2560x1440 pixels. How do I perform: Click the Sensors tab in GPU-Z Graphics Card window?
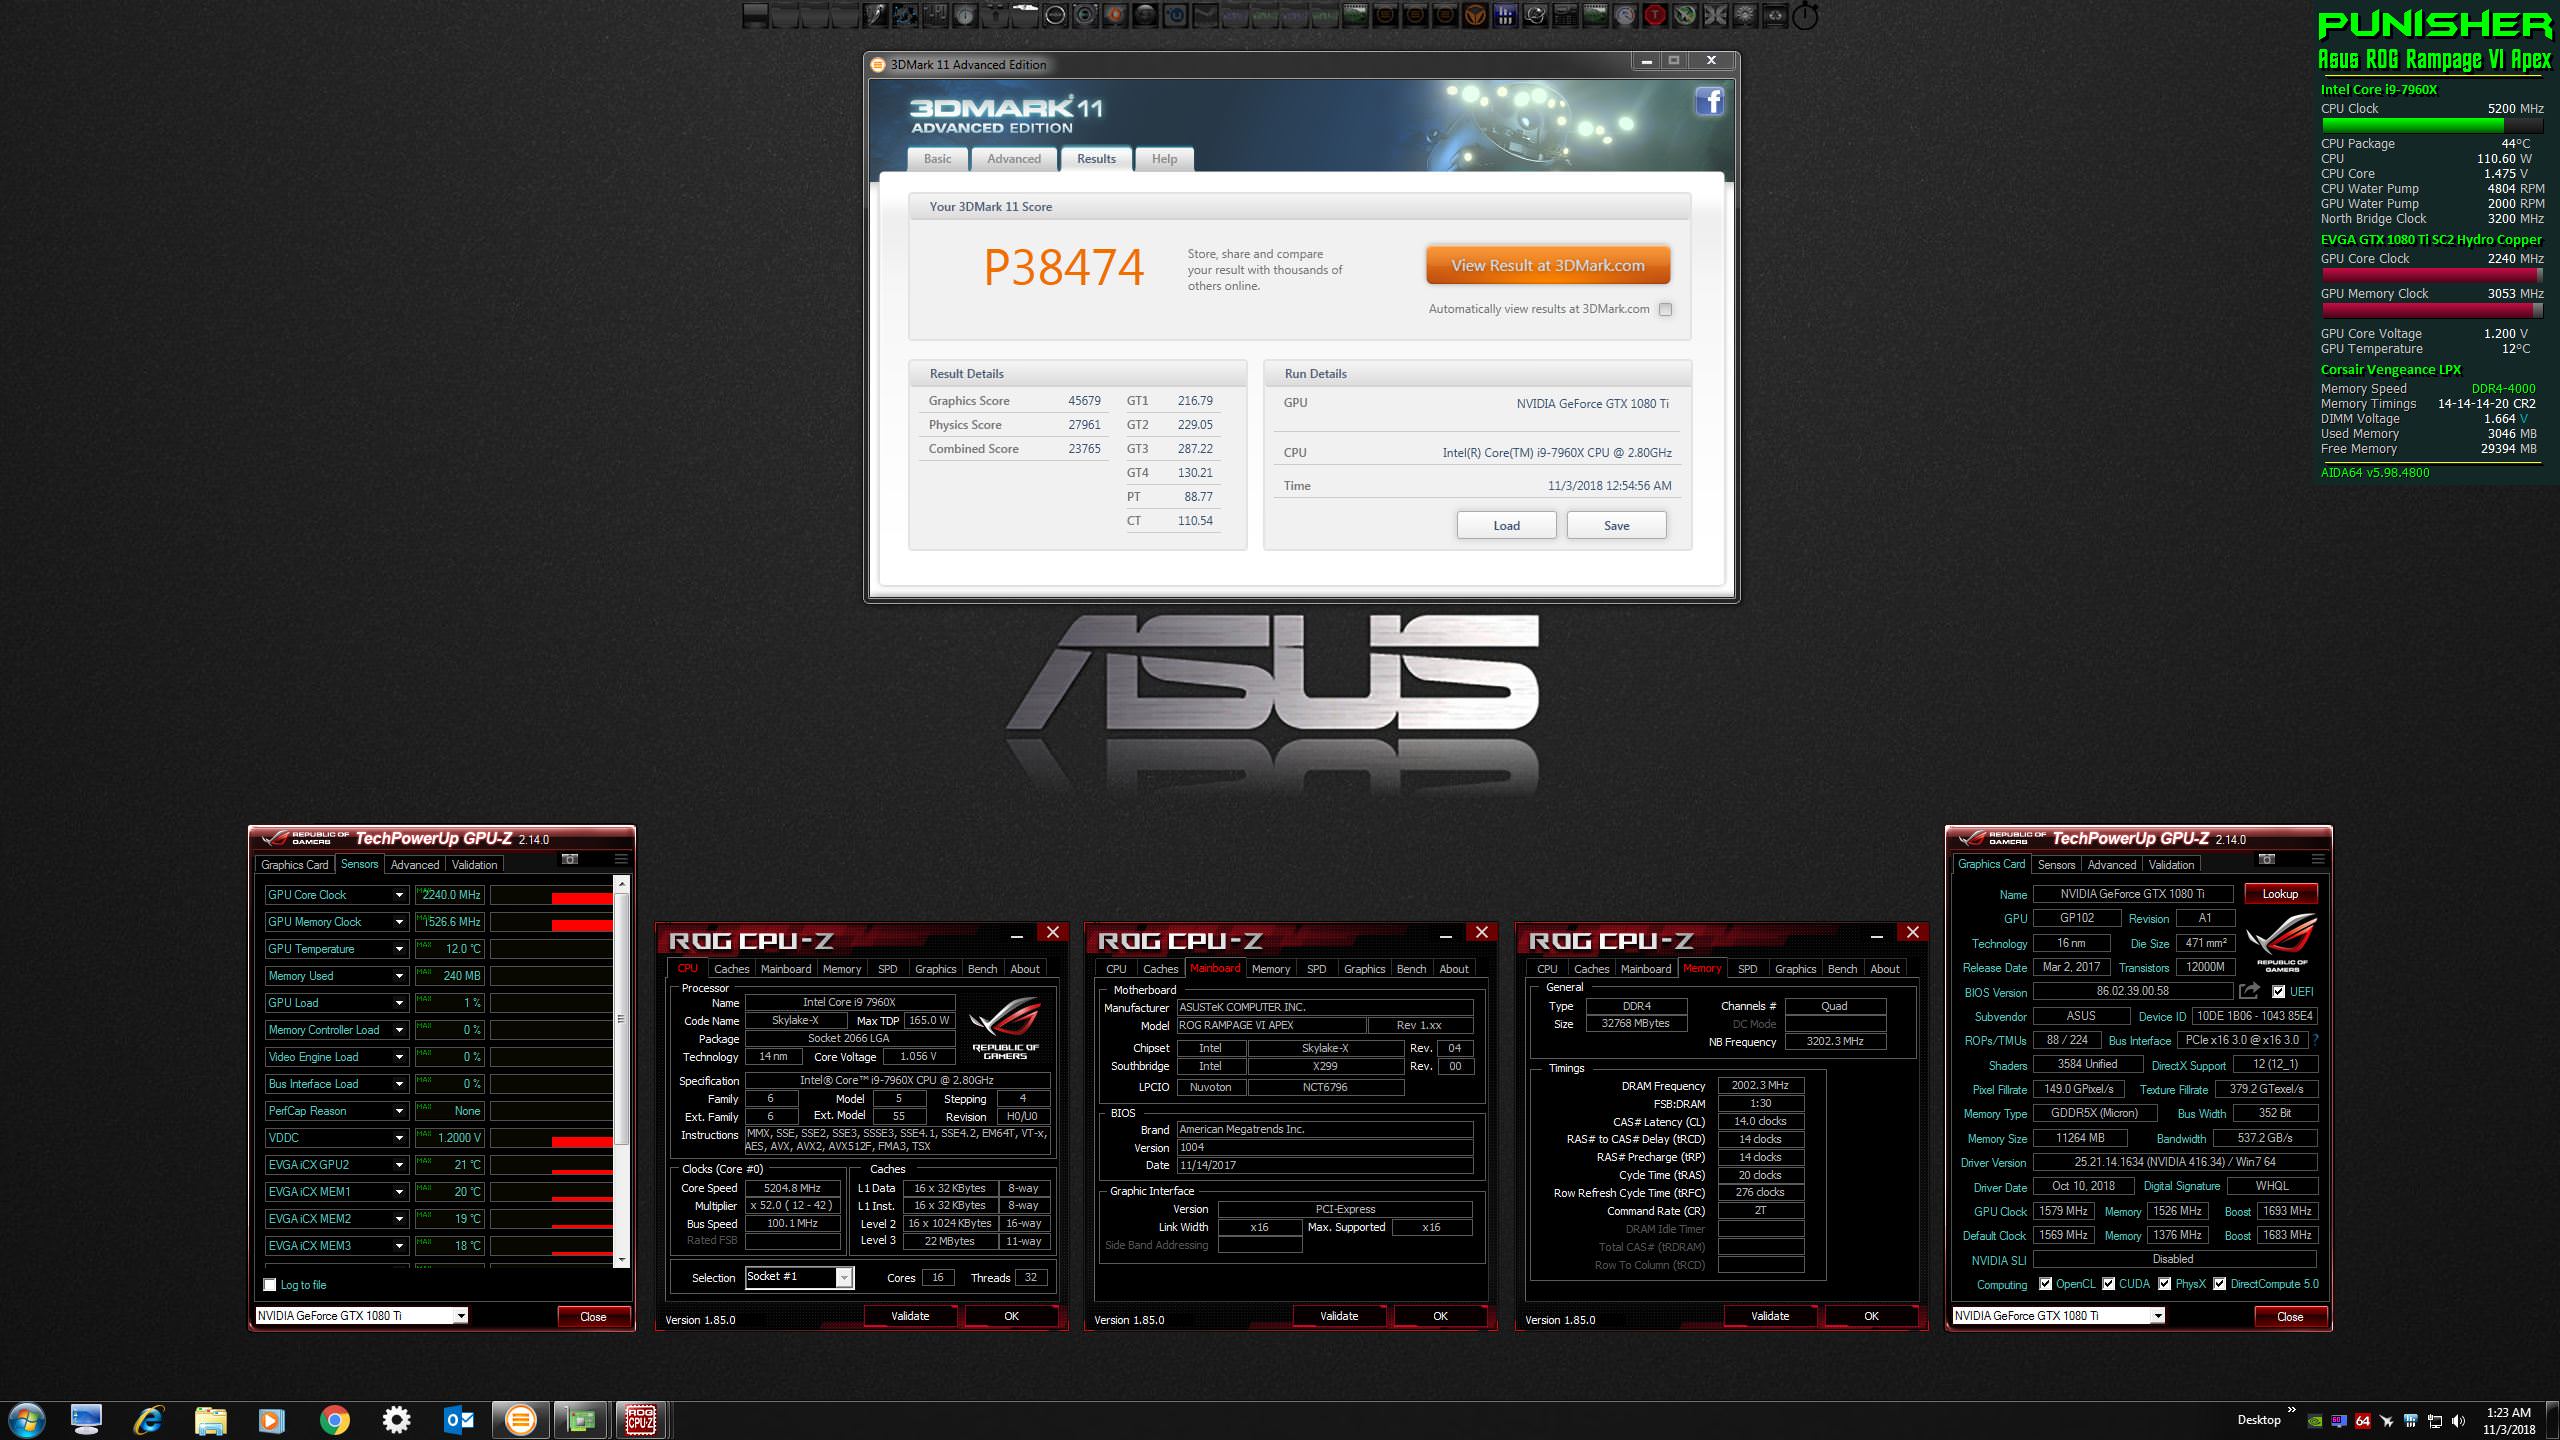tap(2056, 865)
